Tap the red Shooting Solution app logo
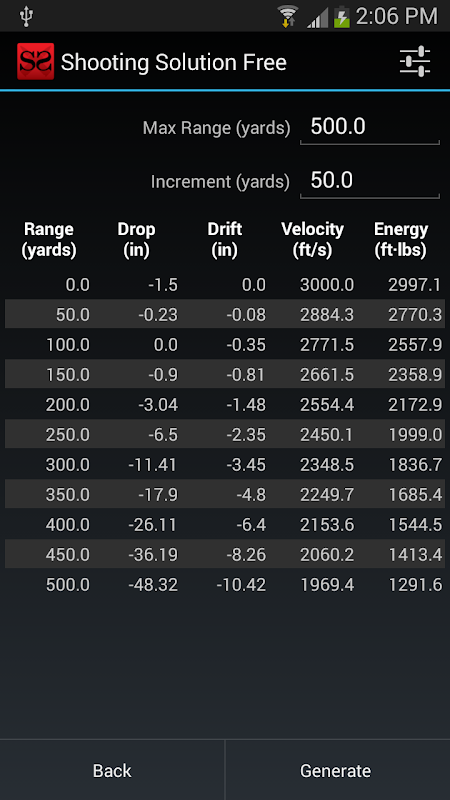450x800 pixels. coord(35,61)
